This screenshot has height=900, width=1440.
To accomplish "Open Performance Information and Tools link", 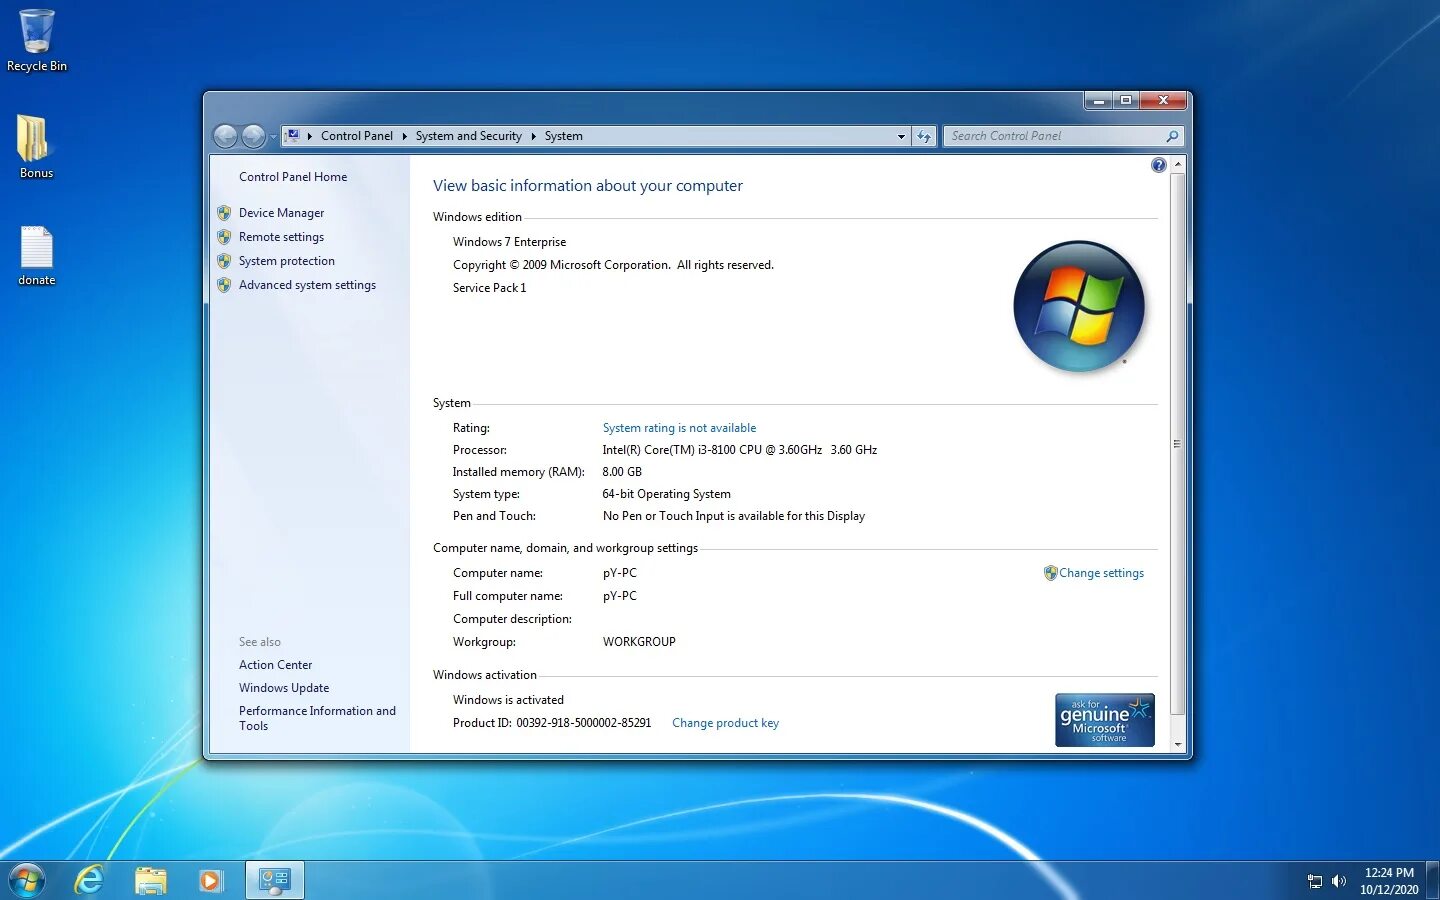I will [x=317, y=718].
